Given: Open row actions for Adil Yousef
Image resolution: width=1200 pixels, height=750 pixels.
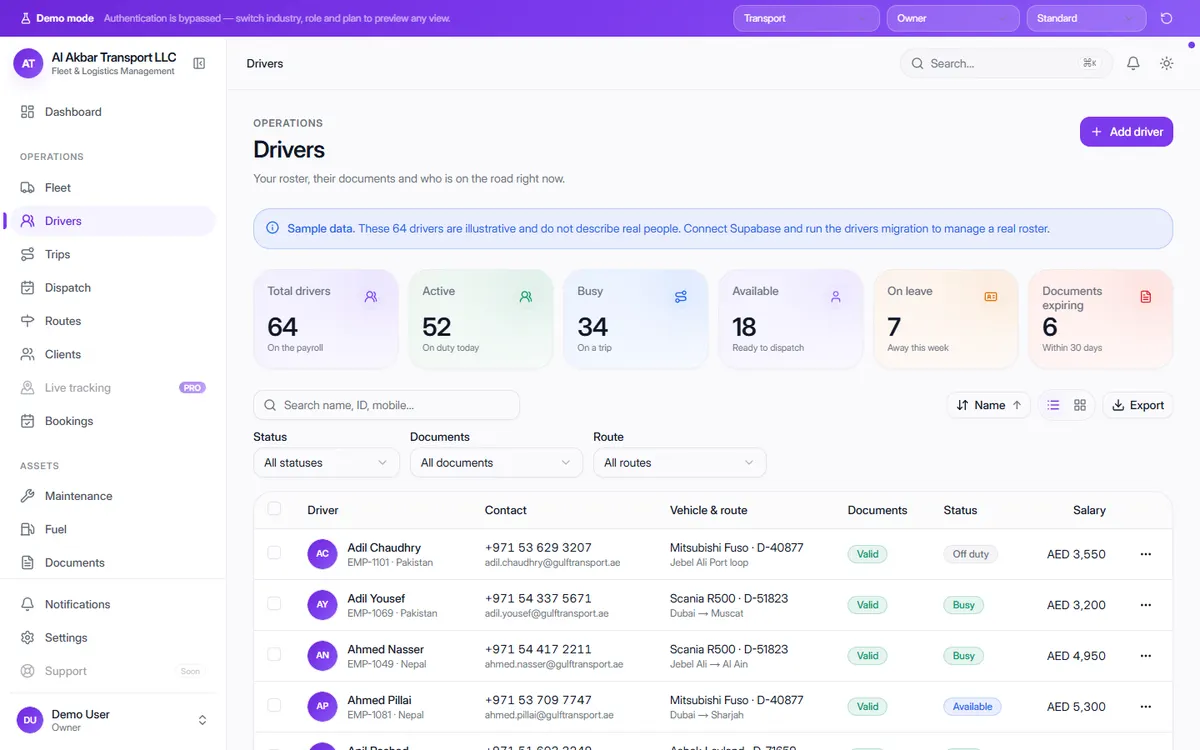Looking at the screenshot, I should 1146,605.
